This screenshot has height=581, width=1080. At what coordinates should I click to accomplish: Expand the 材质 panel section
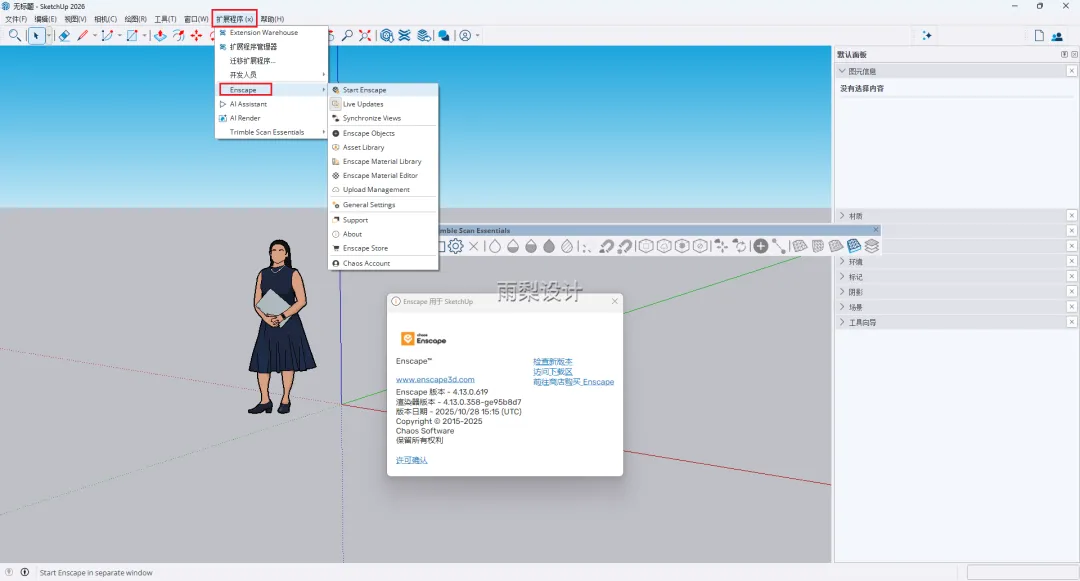coord(842,215)
